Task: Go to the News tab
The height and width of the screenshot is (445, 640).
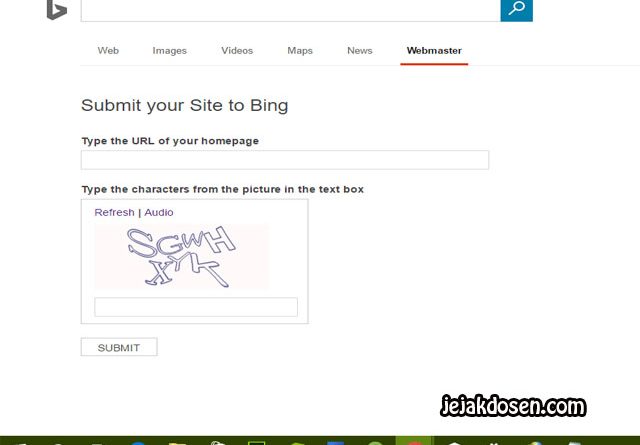Action: coord(360,51)
